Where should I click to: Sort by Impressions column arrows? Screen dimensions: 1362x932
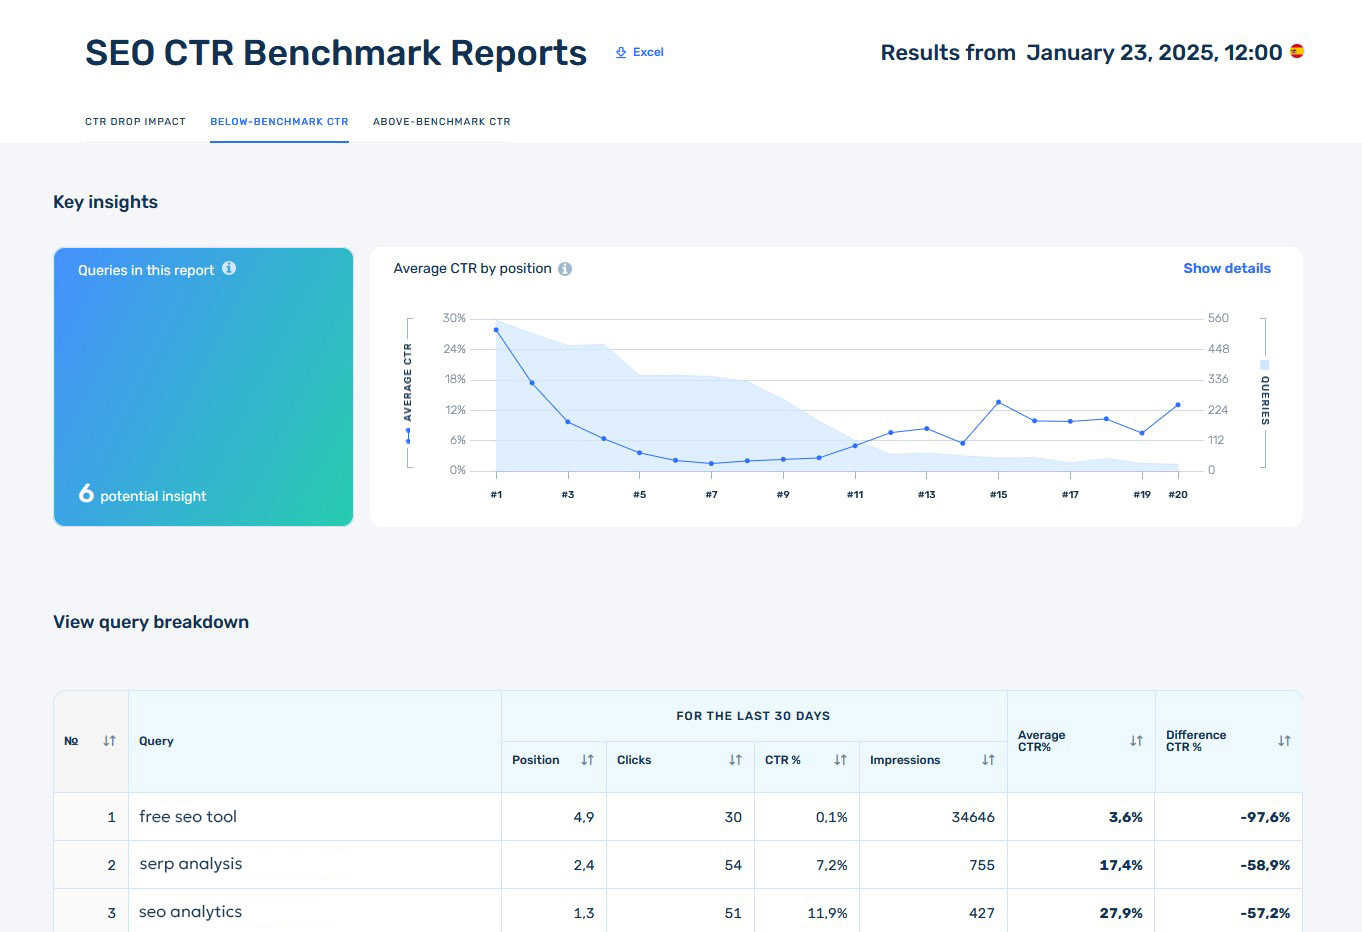(x=989, y=760)
